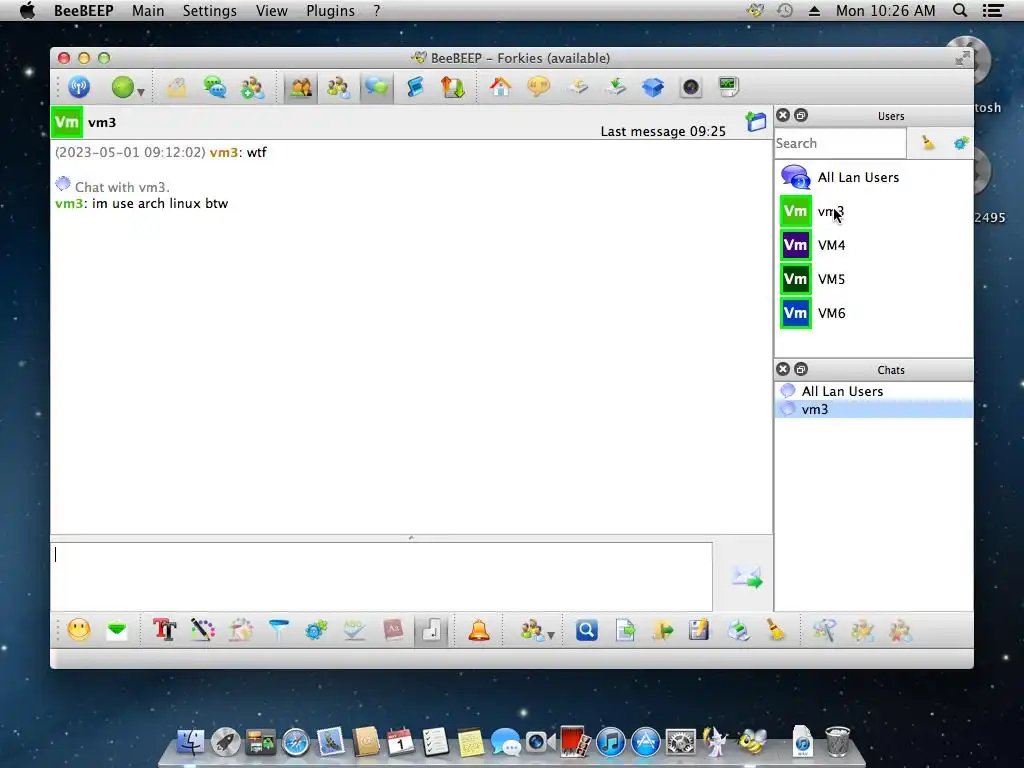Click the broom icon beside user Search

928,143
